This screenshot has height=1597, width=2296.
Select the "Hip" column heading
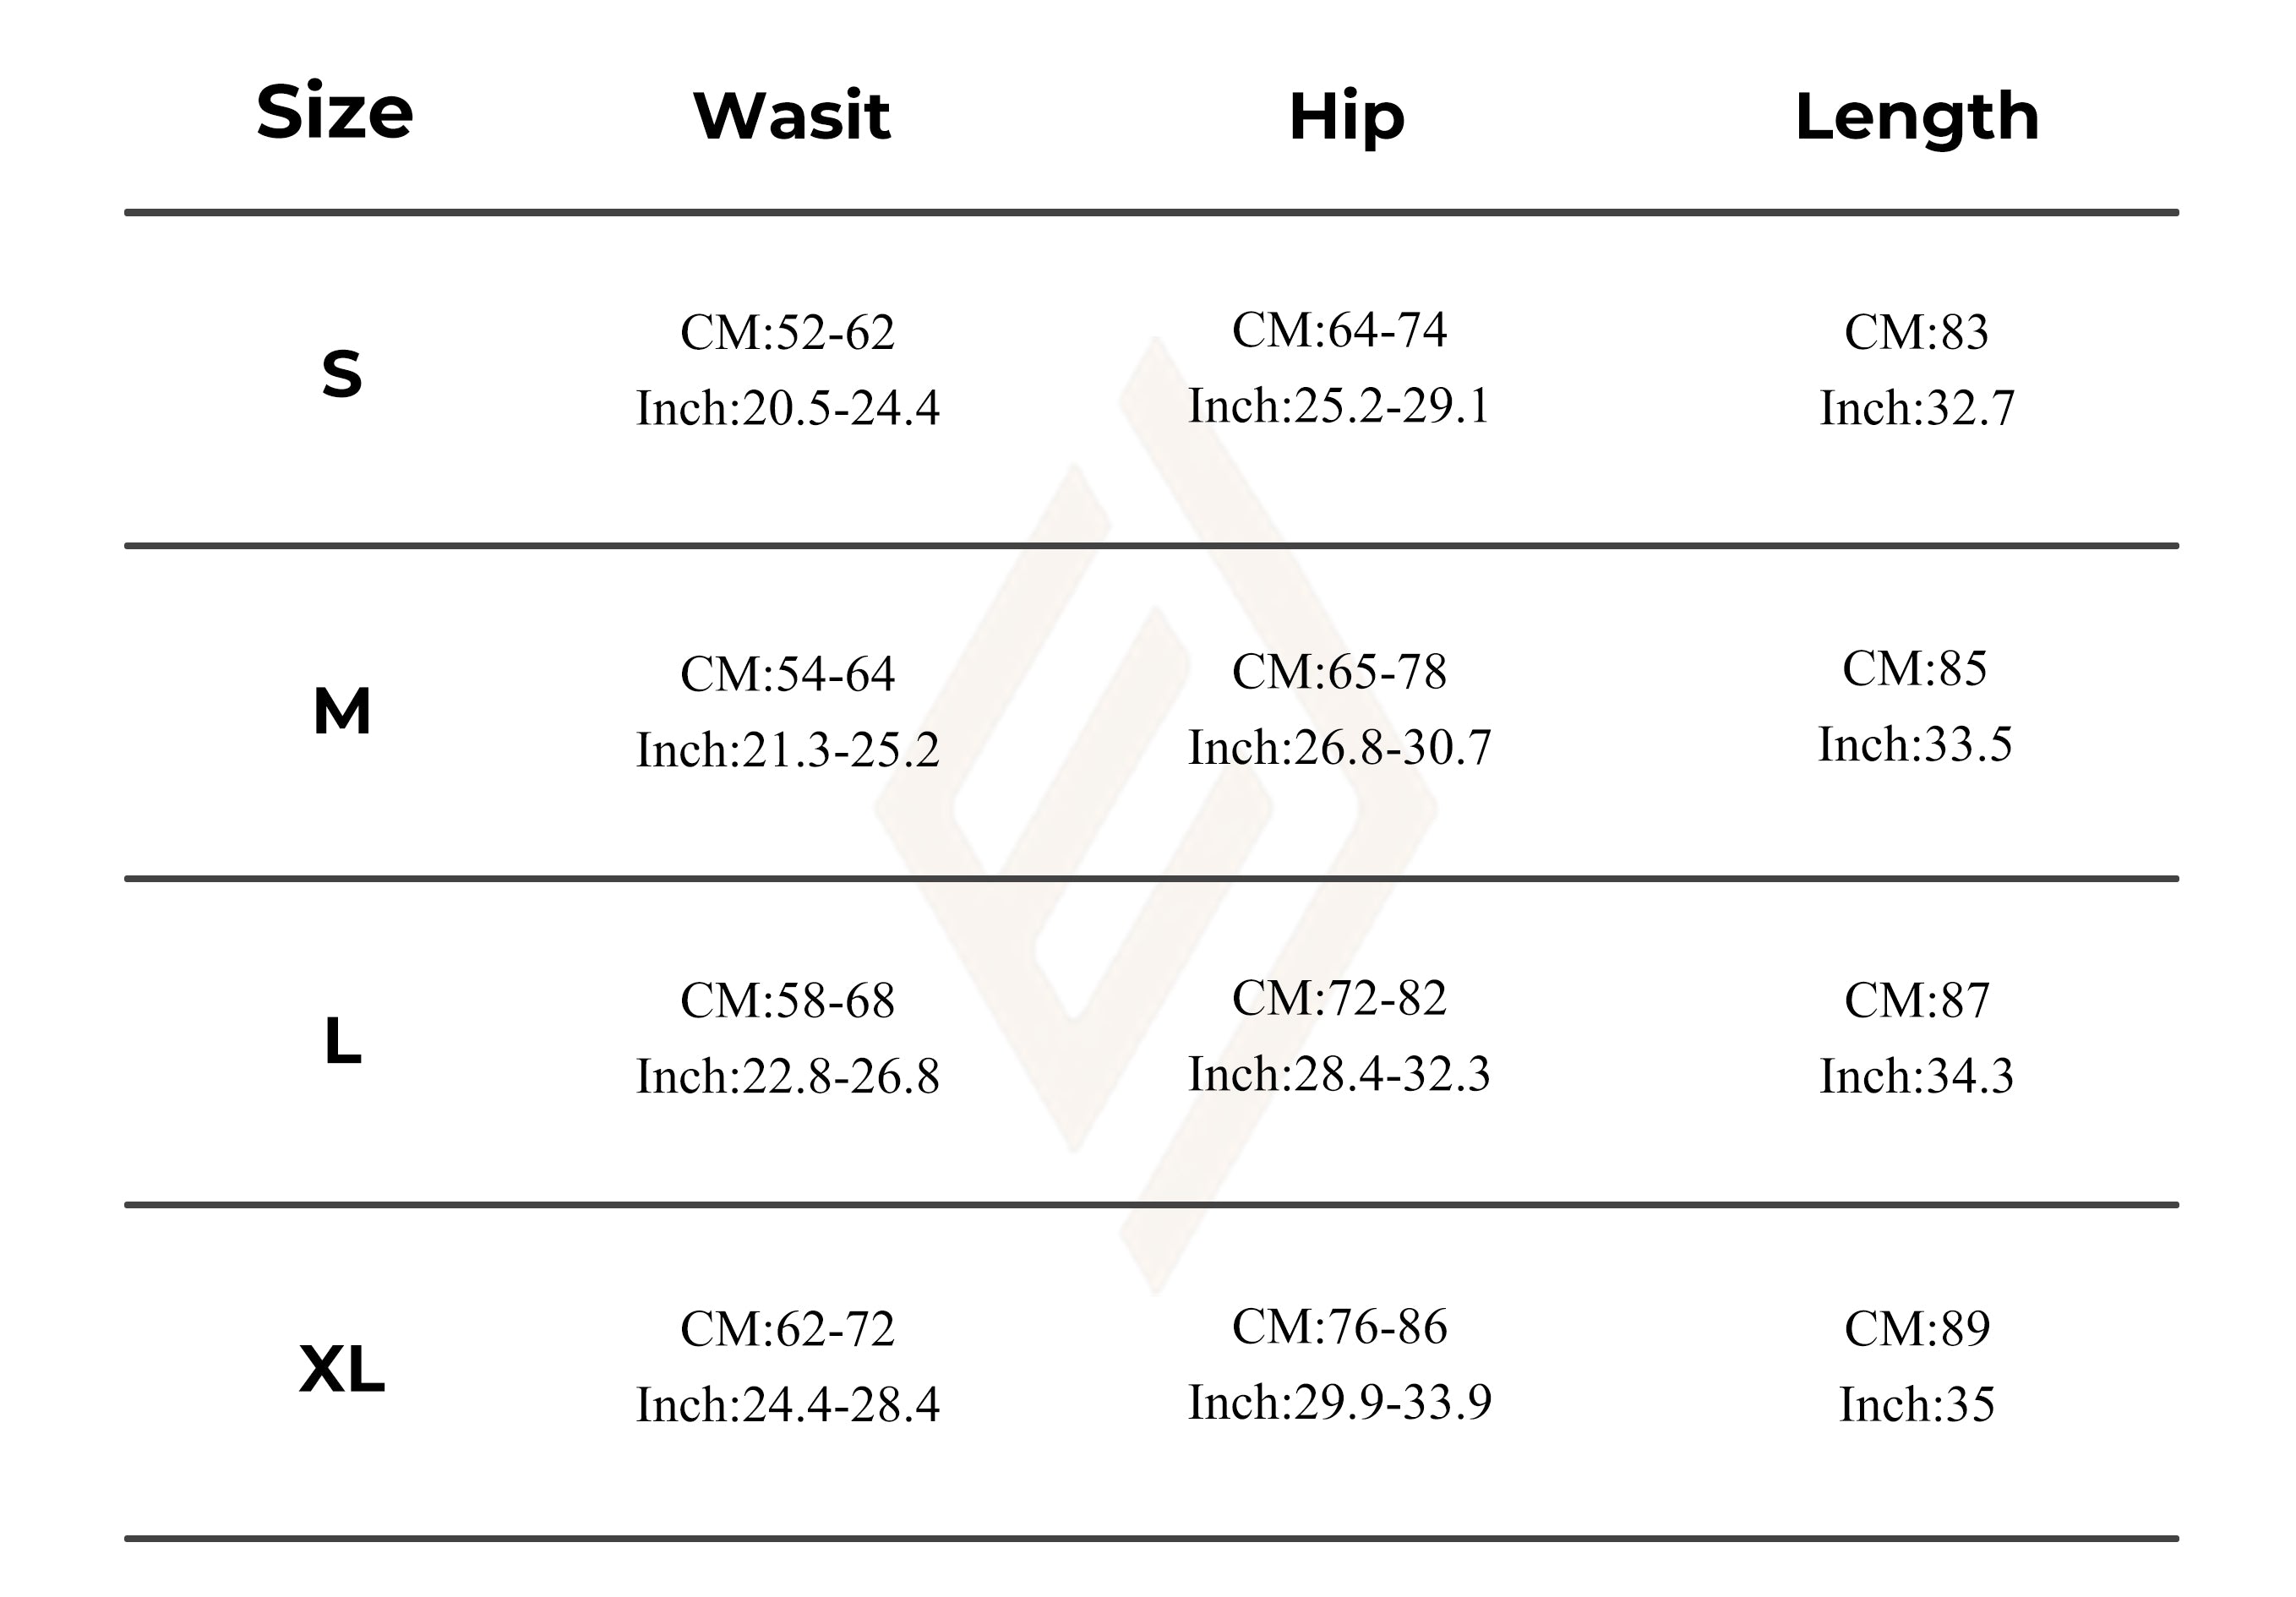pyautogui.click(x=1346, y=117)
